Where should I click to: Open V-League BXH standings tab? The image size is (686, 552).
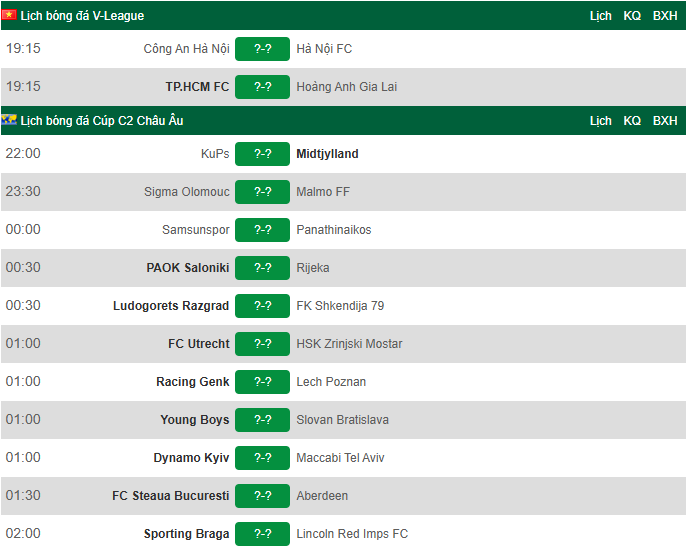[665, 16]
